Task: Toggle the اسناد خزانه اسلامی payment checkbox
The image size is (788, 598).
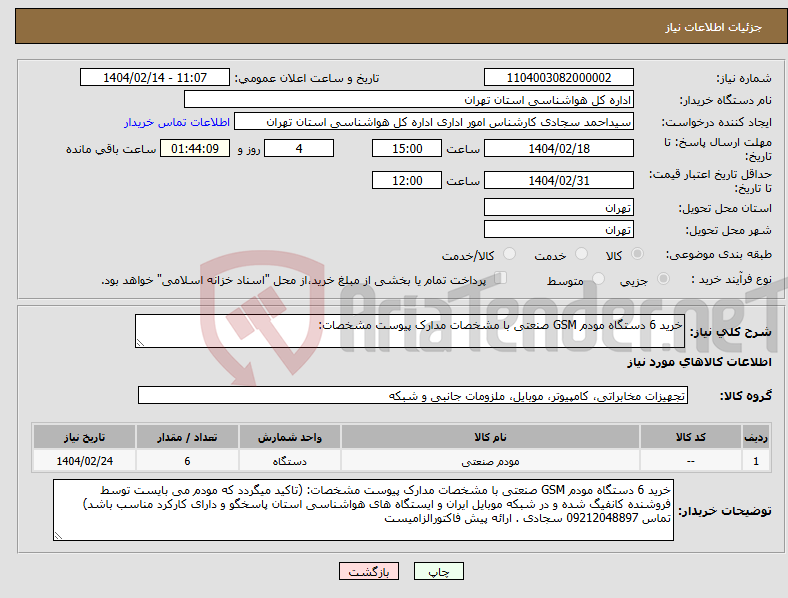Action: 500,277
